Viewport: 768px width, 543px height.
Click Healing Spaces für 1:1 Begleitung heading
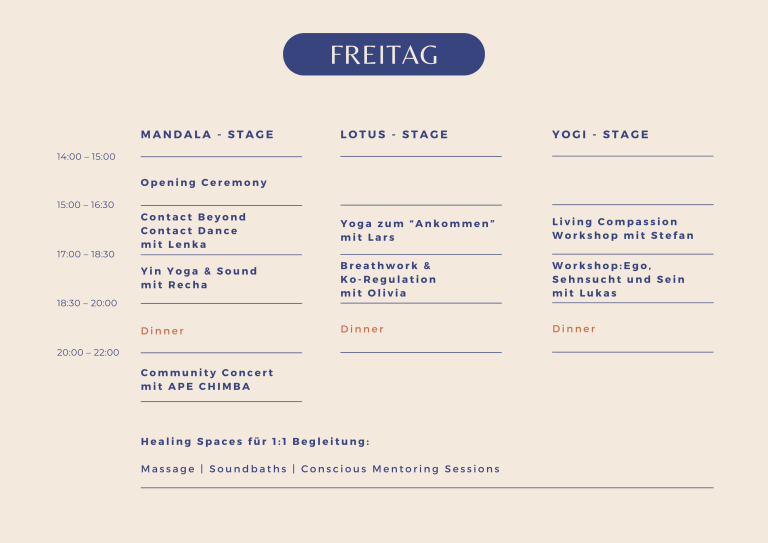click(x=255, y=442)
